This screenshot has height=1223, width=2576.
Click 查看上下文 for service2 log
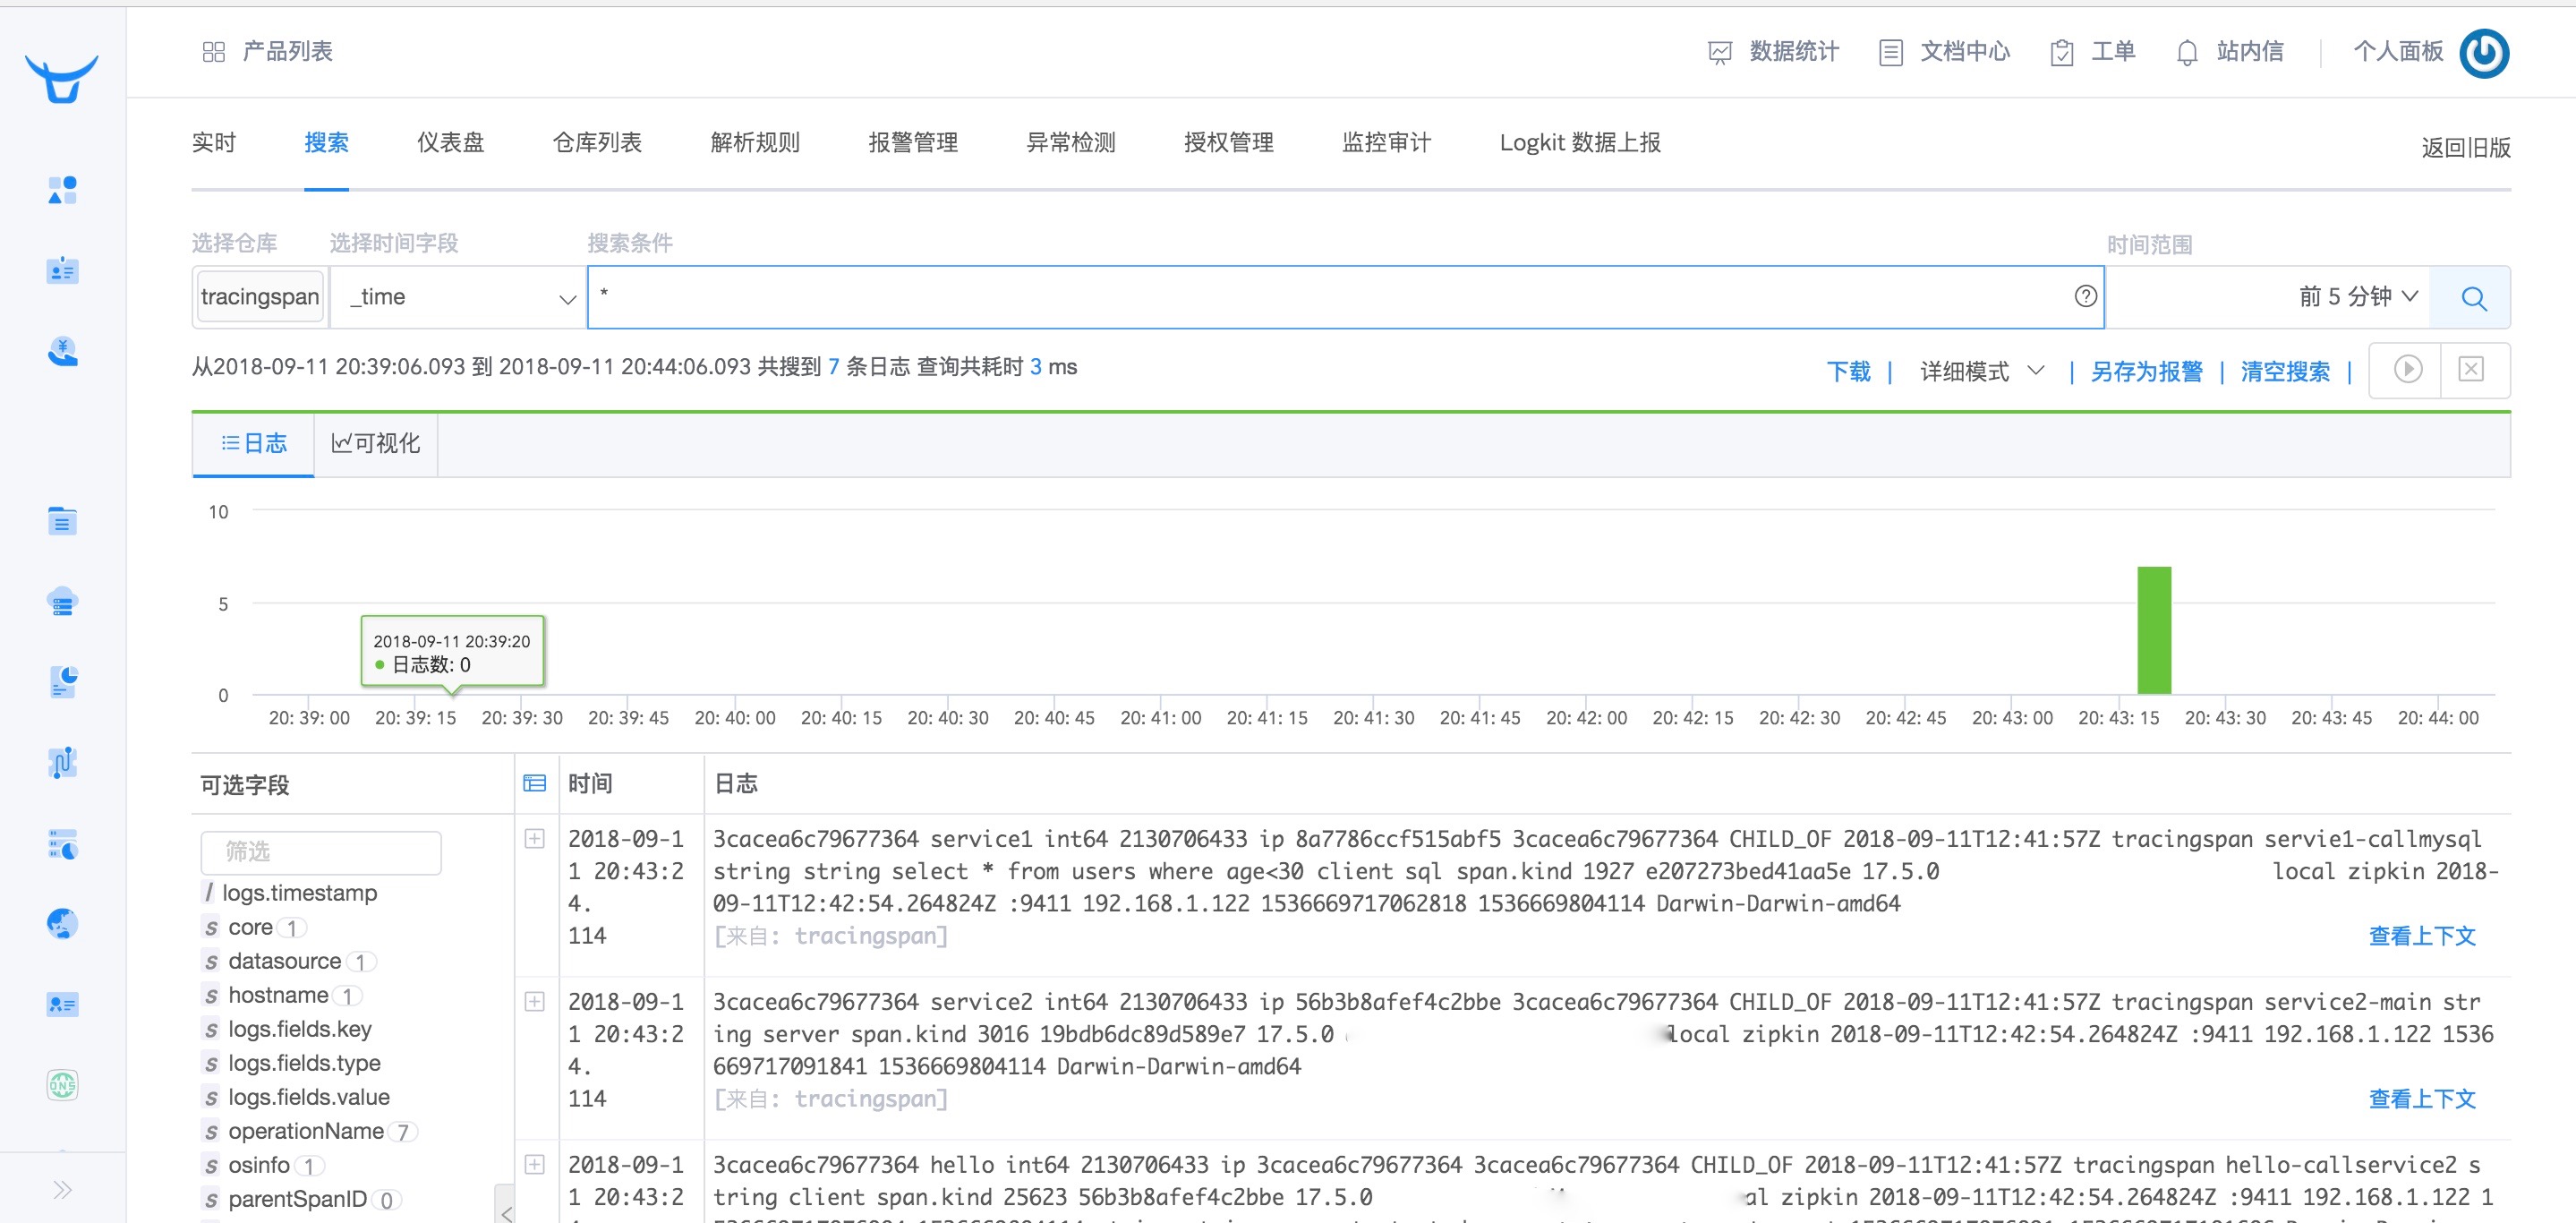(2422, 1099)
